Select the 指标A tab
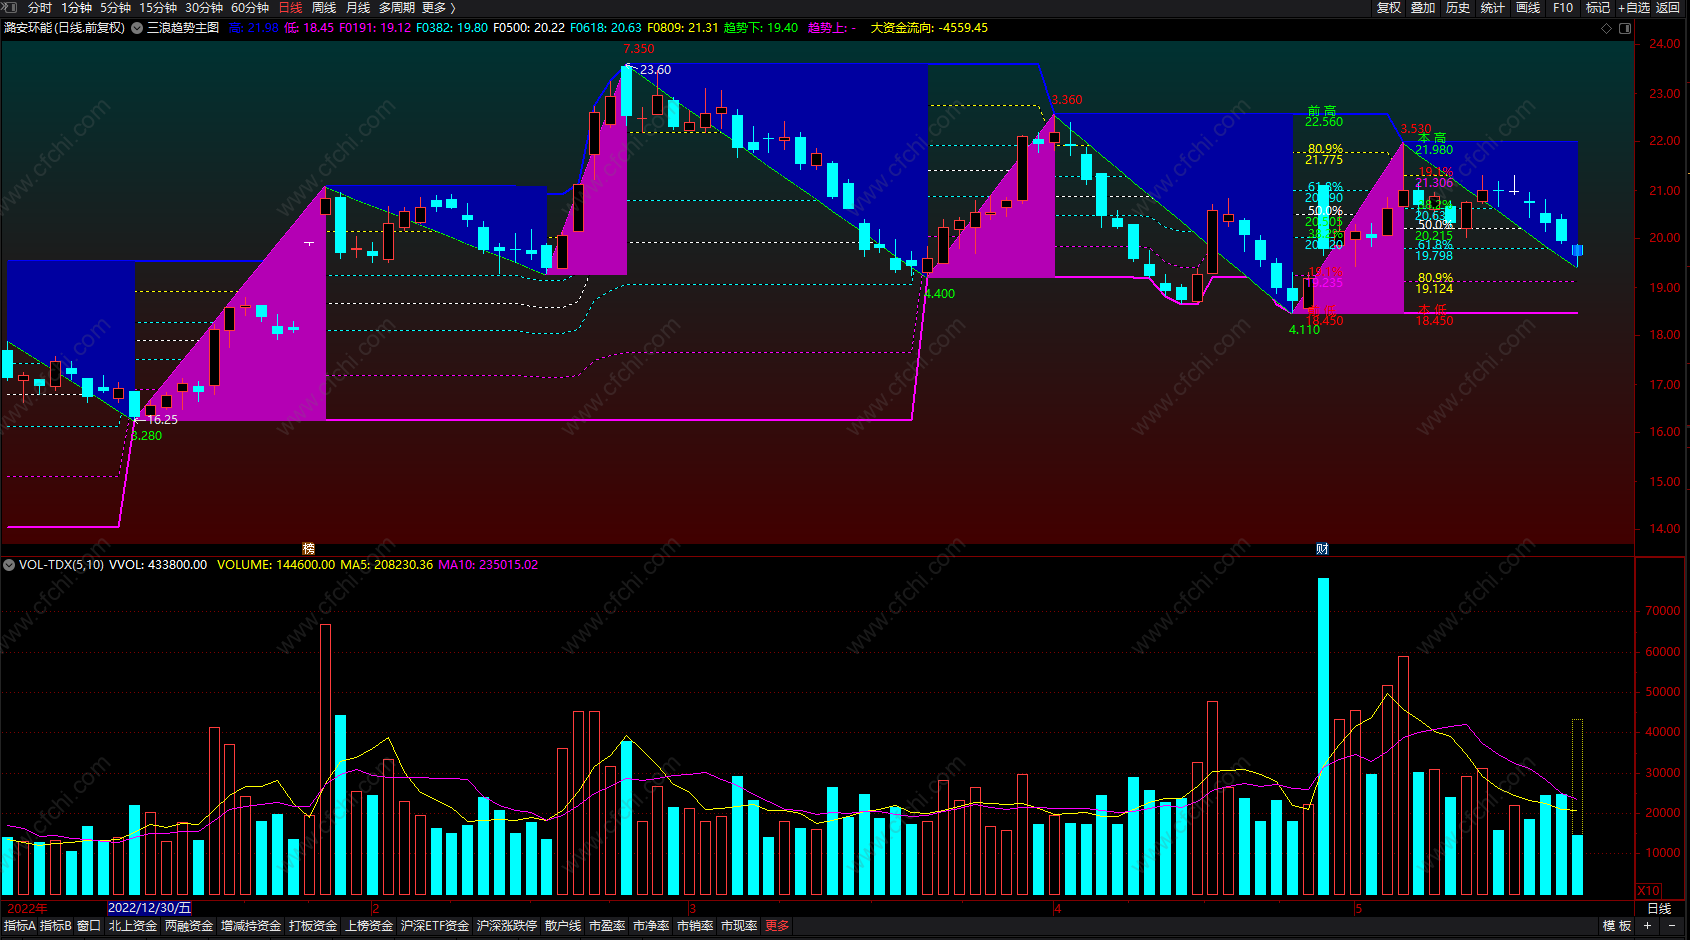1690x940 pixels. (x=20, y=926)
